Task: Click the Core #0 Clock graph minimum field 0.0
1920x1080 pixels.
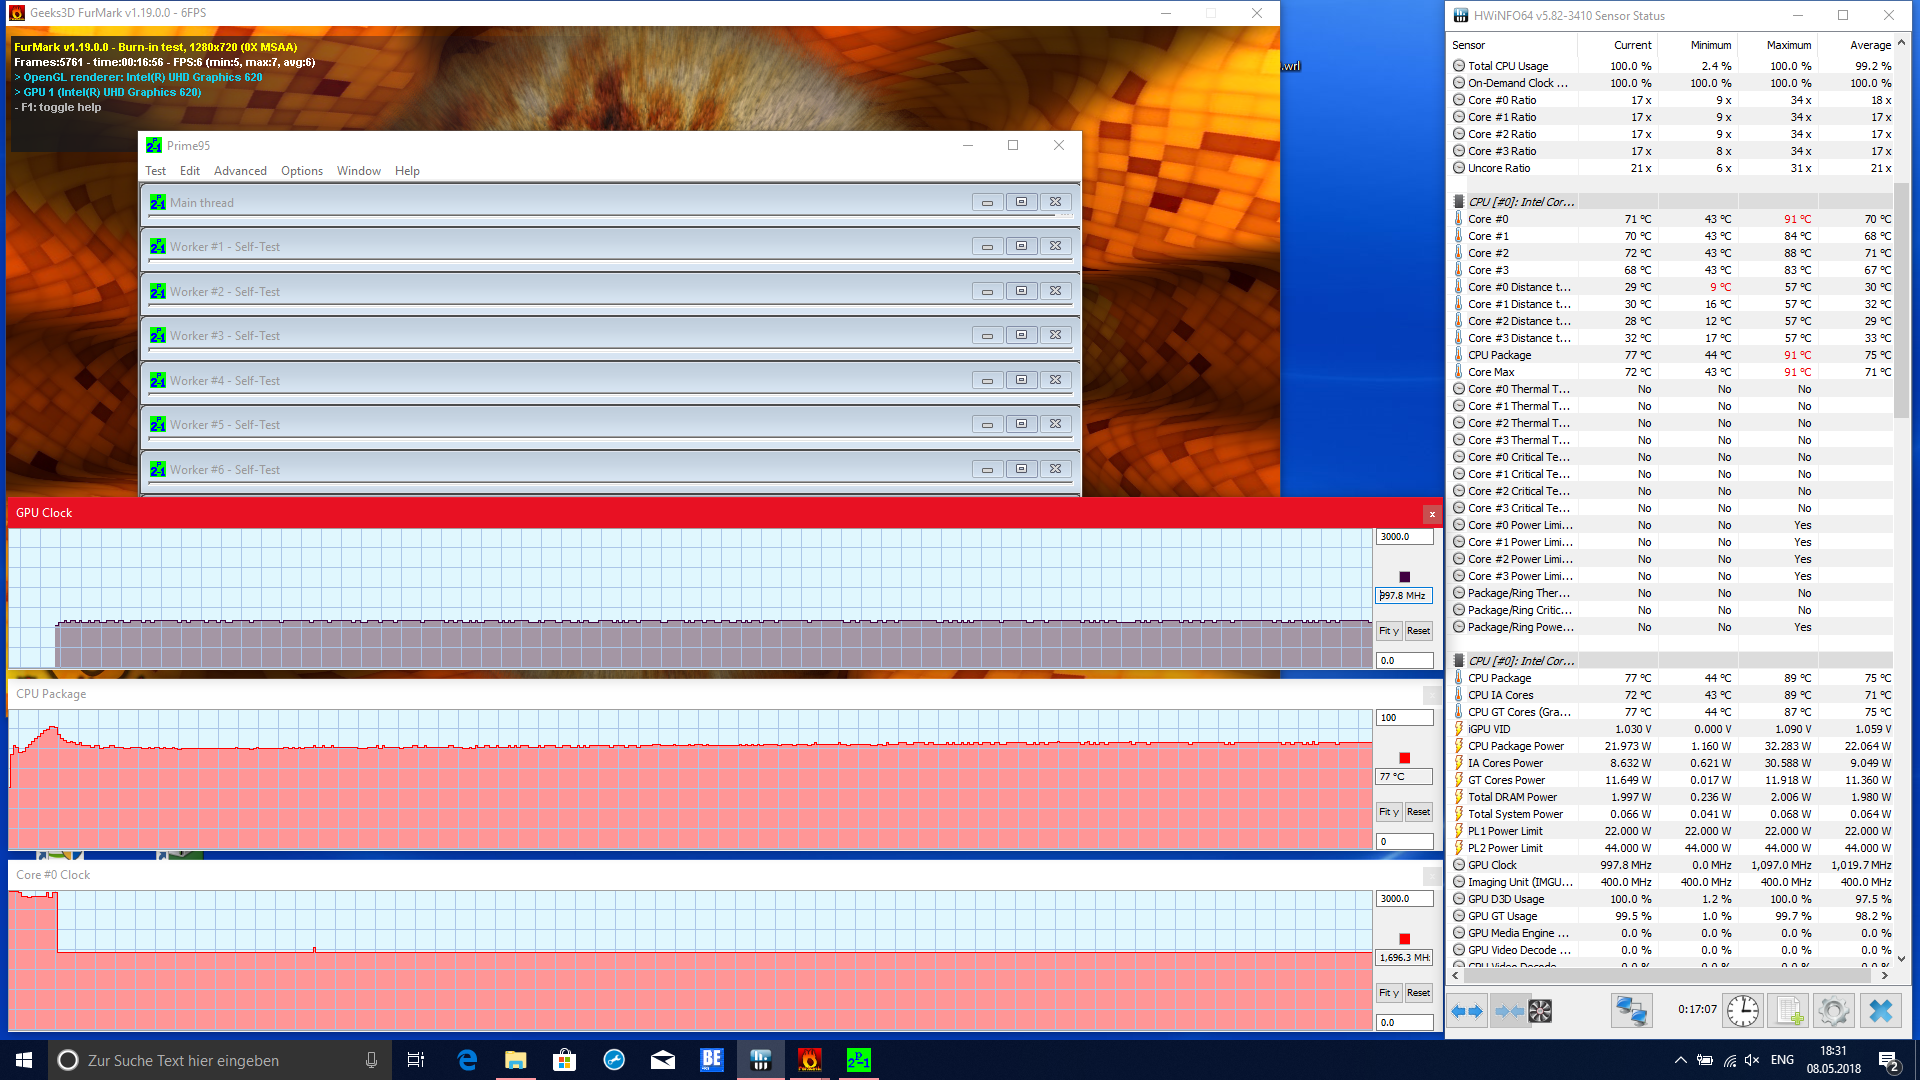Action: 1404,1023
